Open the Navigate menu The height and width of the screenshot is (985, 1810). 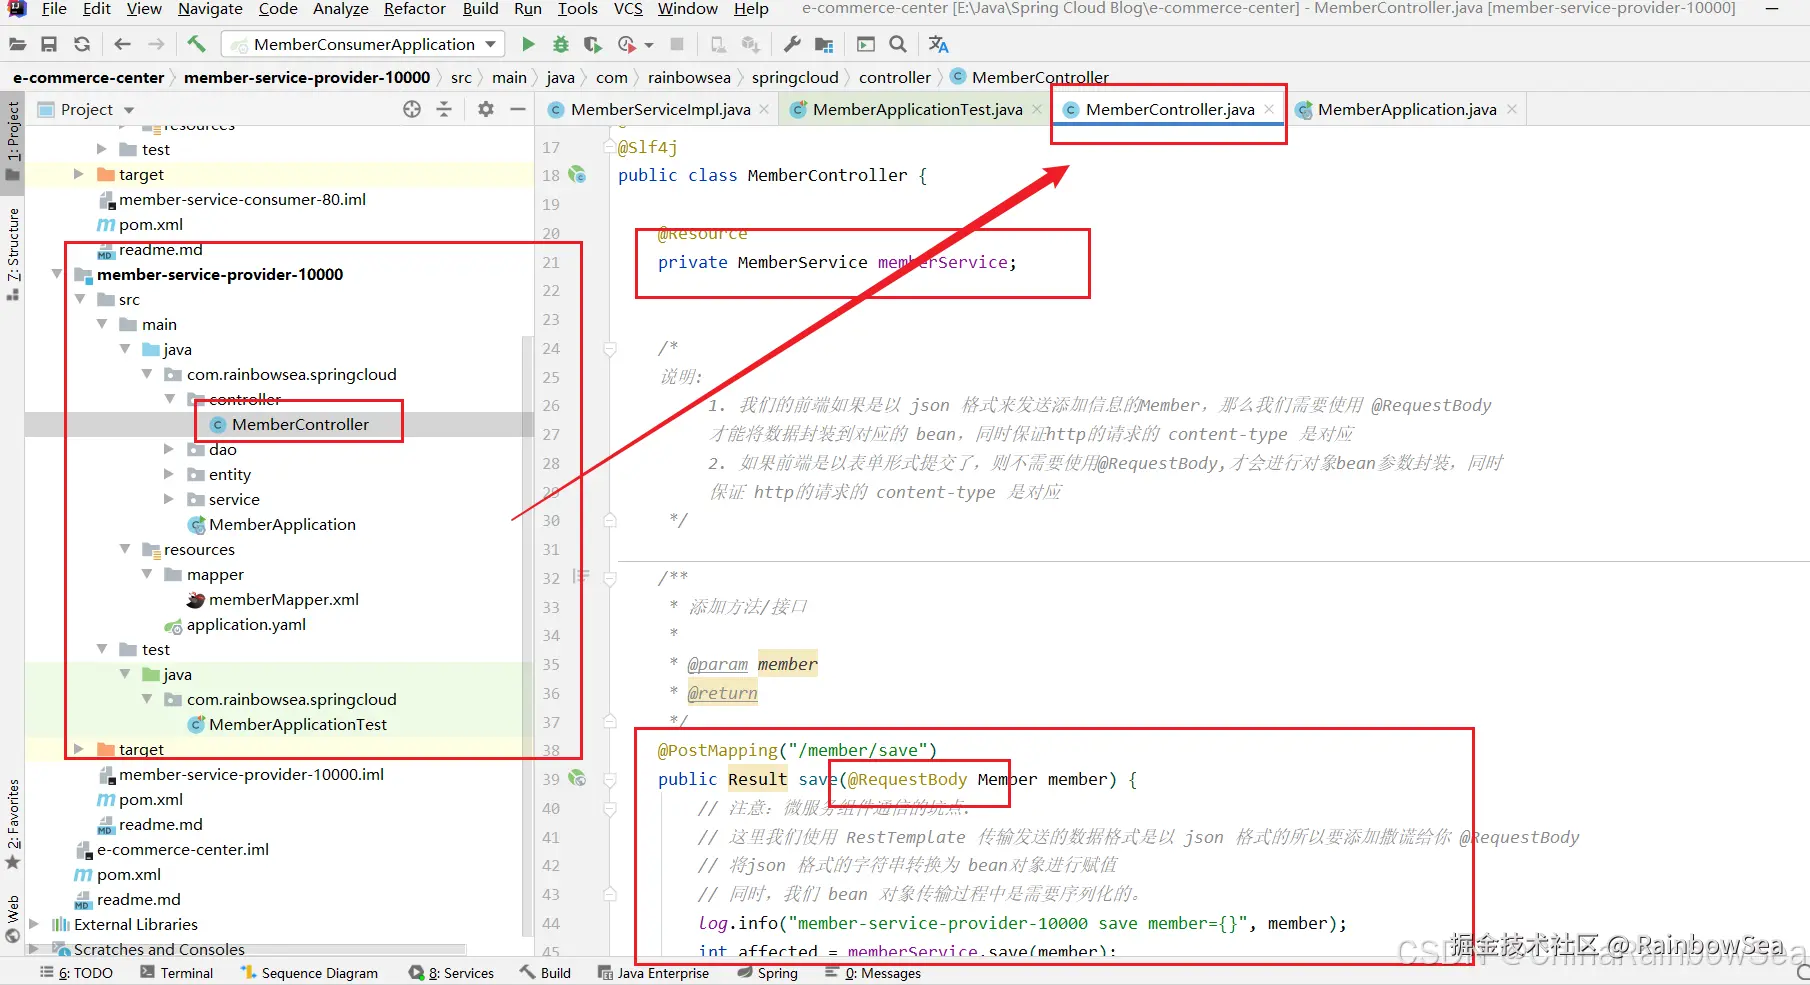pos(210,9)
